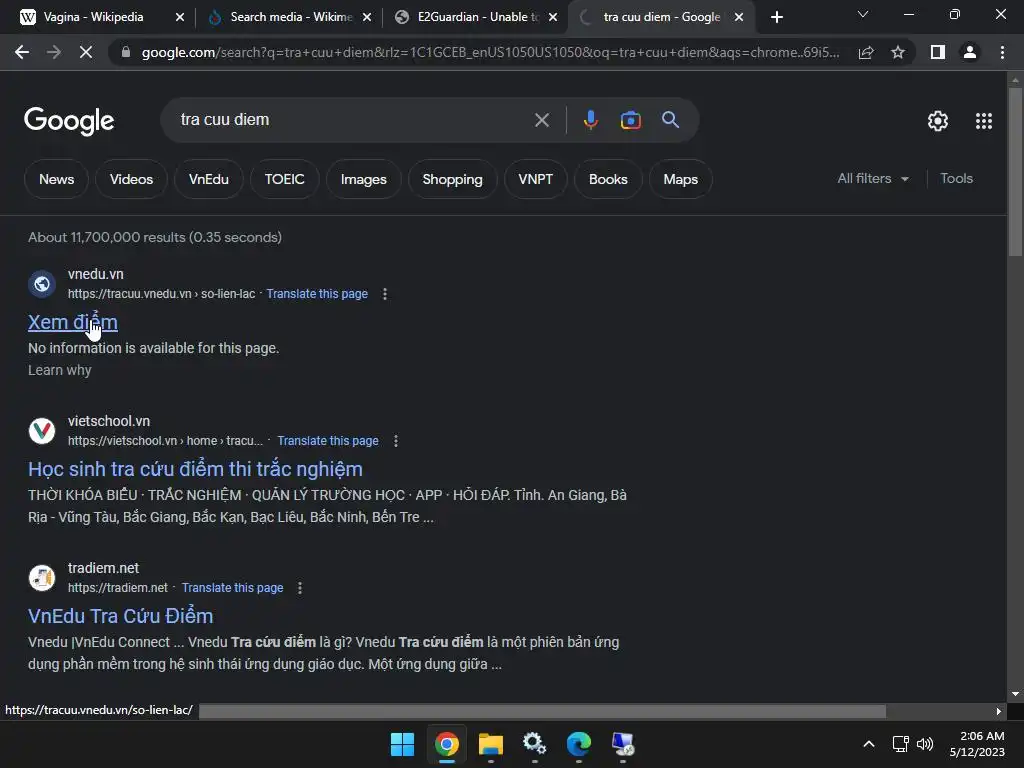Viewport: 1024px width, 768px height.
Task: Open Microsoft Edge from taskbar
Action: click(x=579, y=744)
